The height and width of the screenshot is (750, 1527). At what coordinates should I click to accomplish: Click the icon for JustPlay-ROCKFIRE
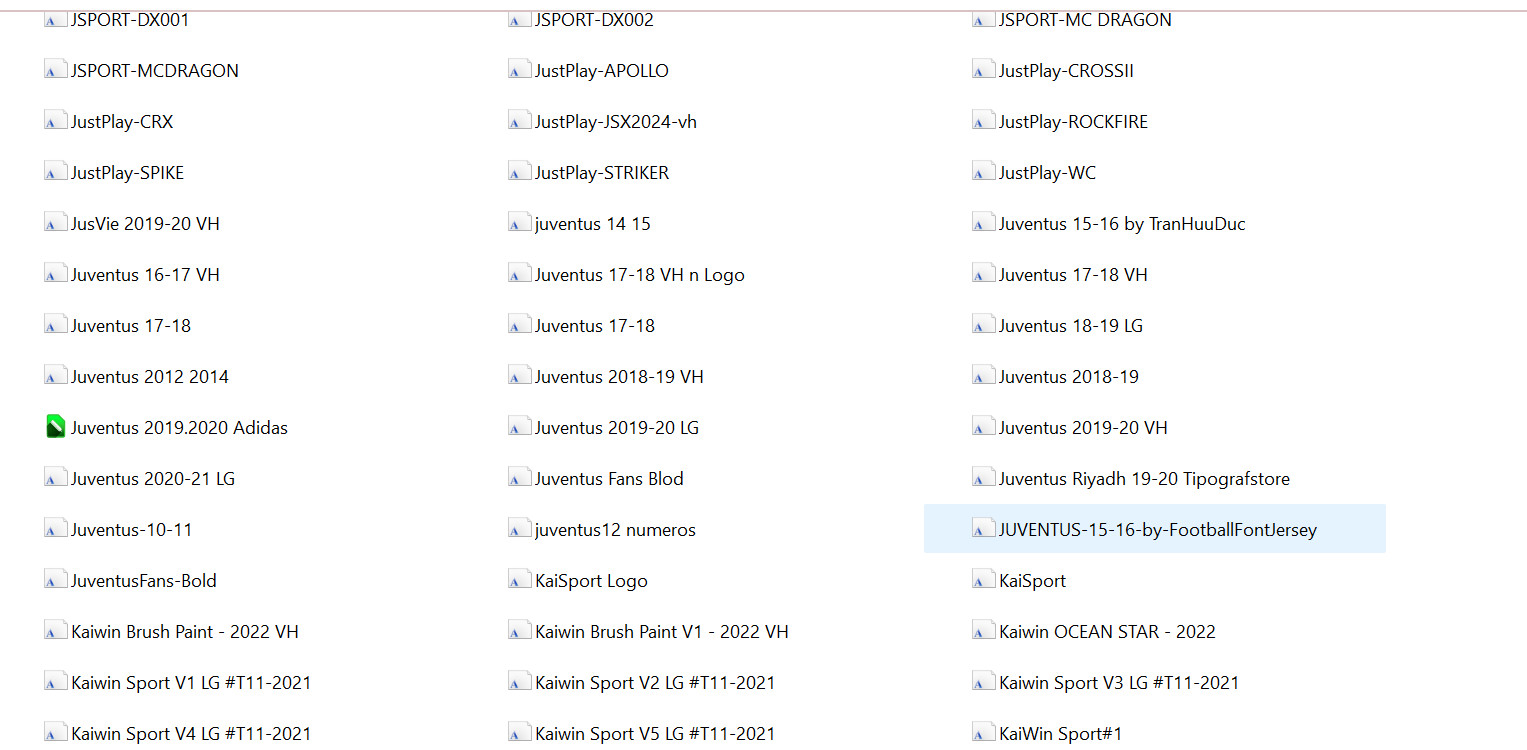[984, 121]
